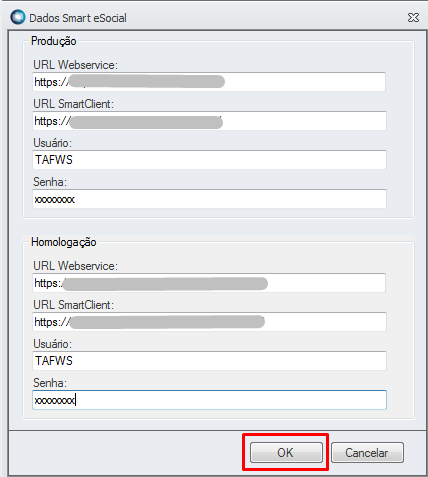Click the Usuário label under Produção

52,143
